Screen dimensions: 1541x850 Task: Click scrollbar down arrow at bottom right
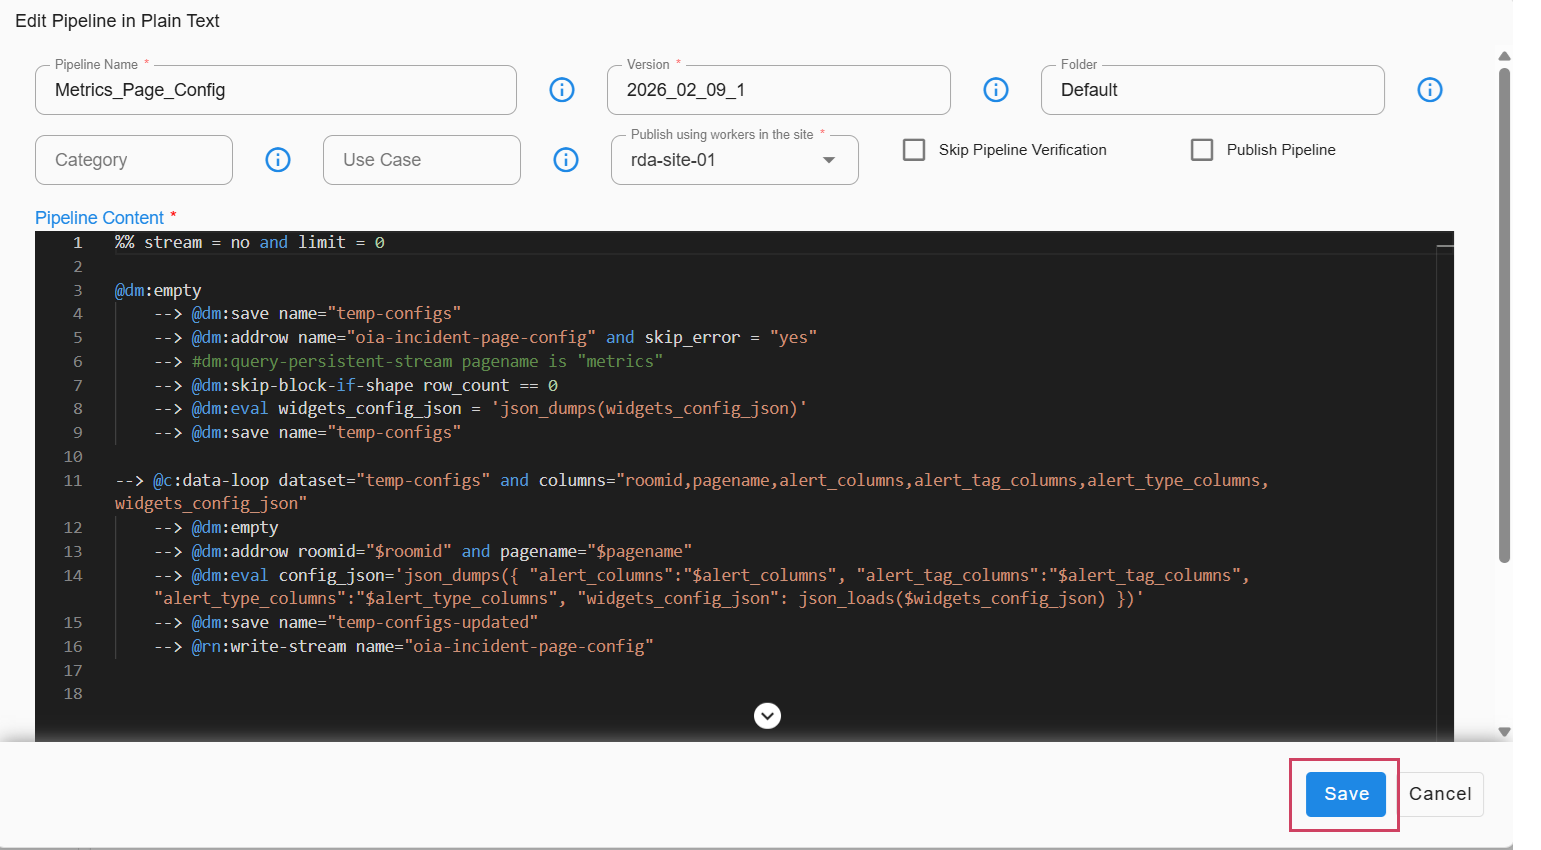pyautogui.click(x=1504, y=732)
